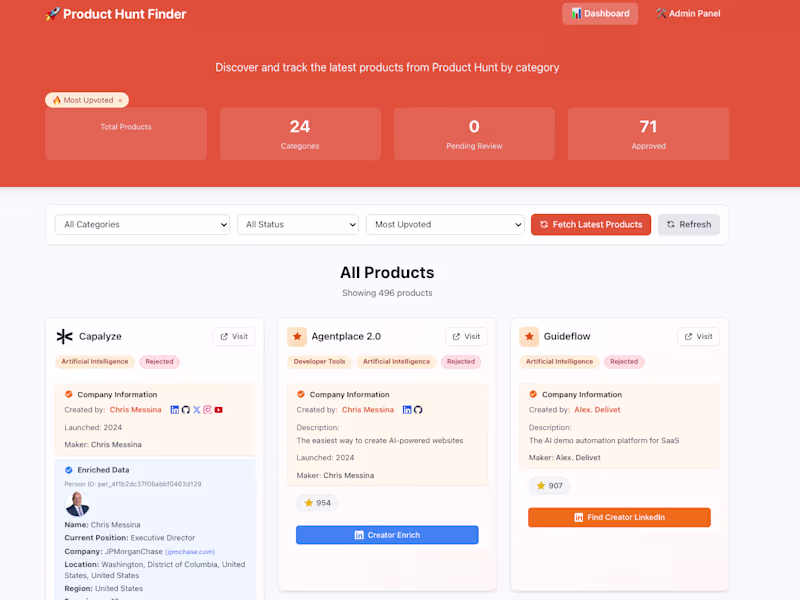Open YouTube icon in Capalyze card

pos(218,410)
